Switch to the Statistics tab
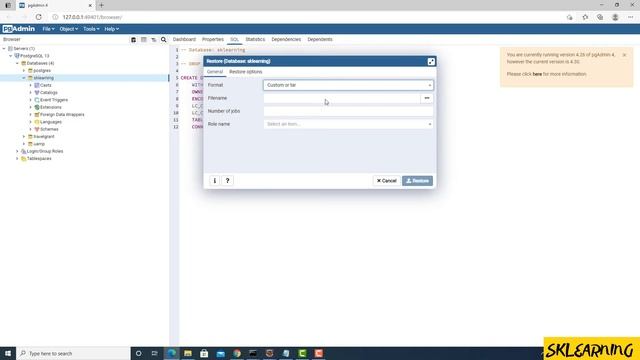 point(255,40)
